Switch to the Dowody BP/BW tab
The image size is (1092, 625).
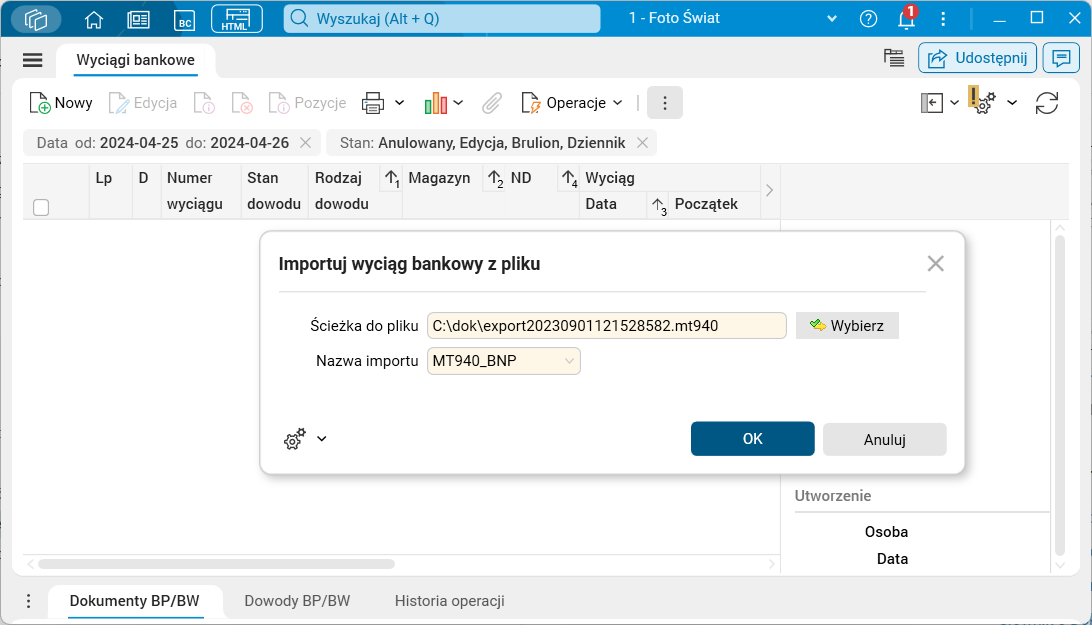click(x=297, y=601)
